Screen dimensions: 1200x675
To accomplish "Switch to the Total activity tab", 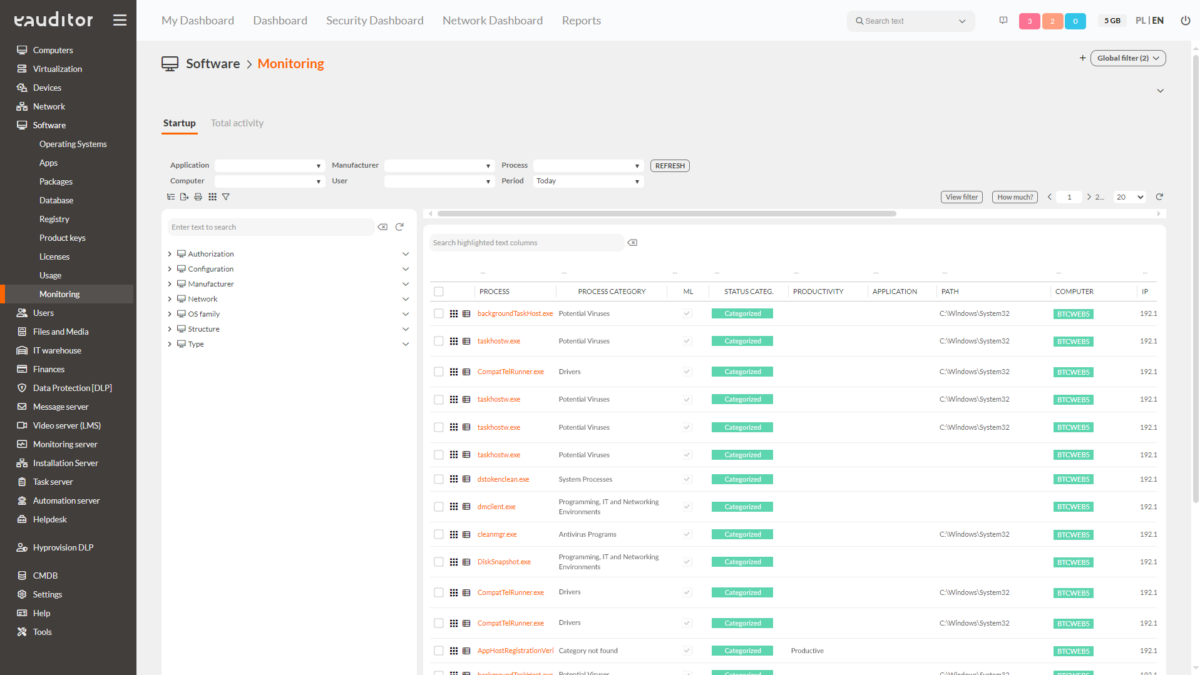I will (x=237, y=122).
